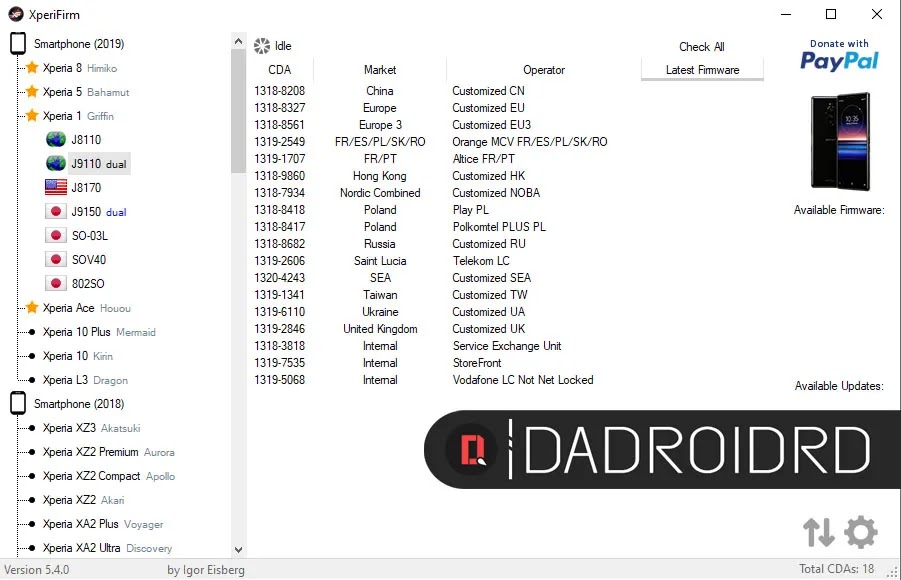Collapse the Smartphone (2018) group
The image size is (901, 580).
pos(79,404)
